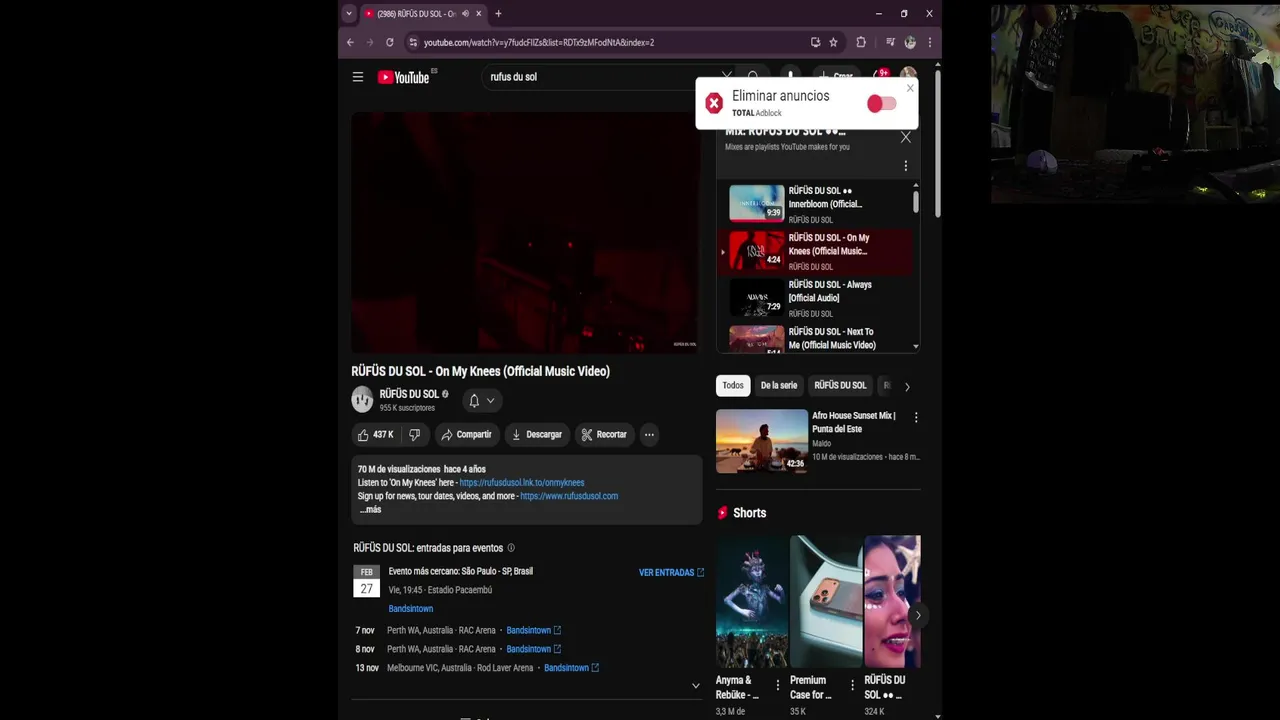Click the video player area
Image resolution: width=1280 pixels, height=720 pixels.
pyautogui.click(x=525, y=232)
